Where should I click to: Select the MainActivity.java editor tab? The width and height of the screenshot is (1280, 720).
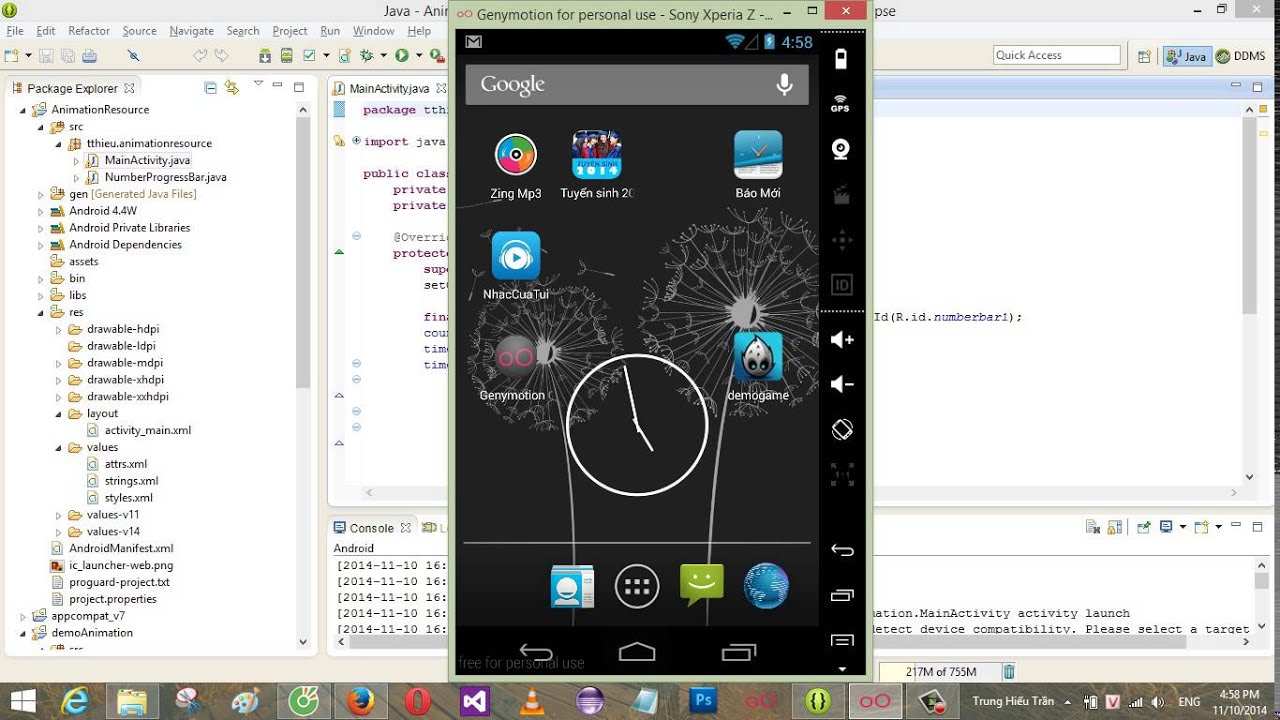coord(388,89)
